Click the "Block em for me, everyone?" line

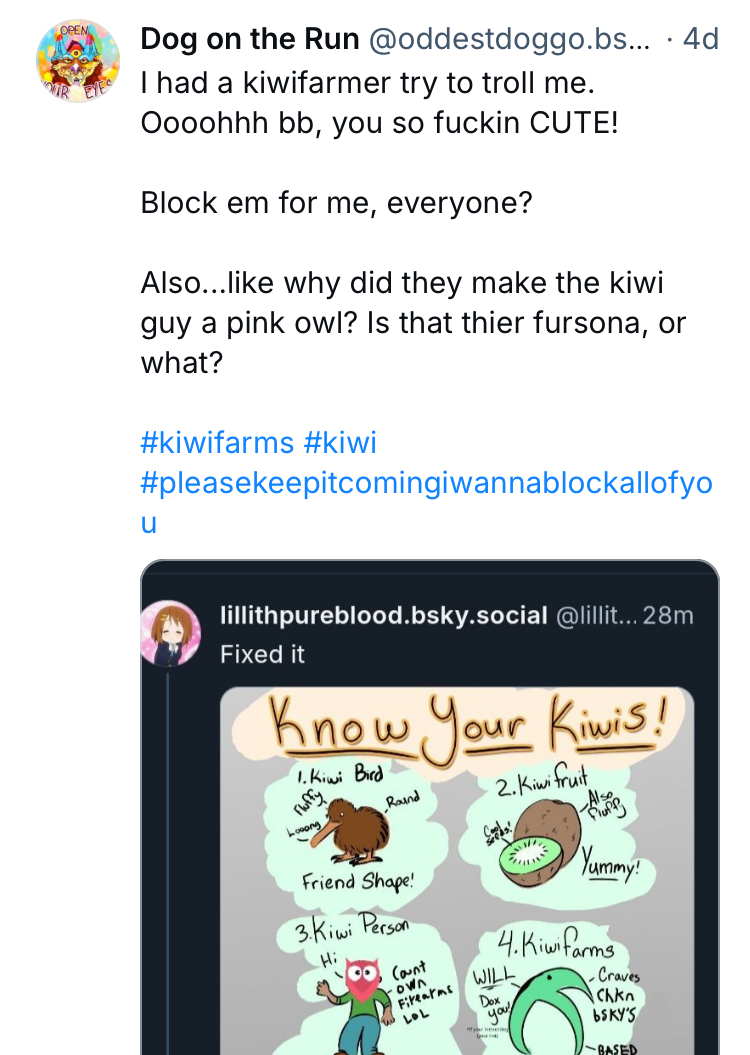click(336, 203)
